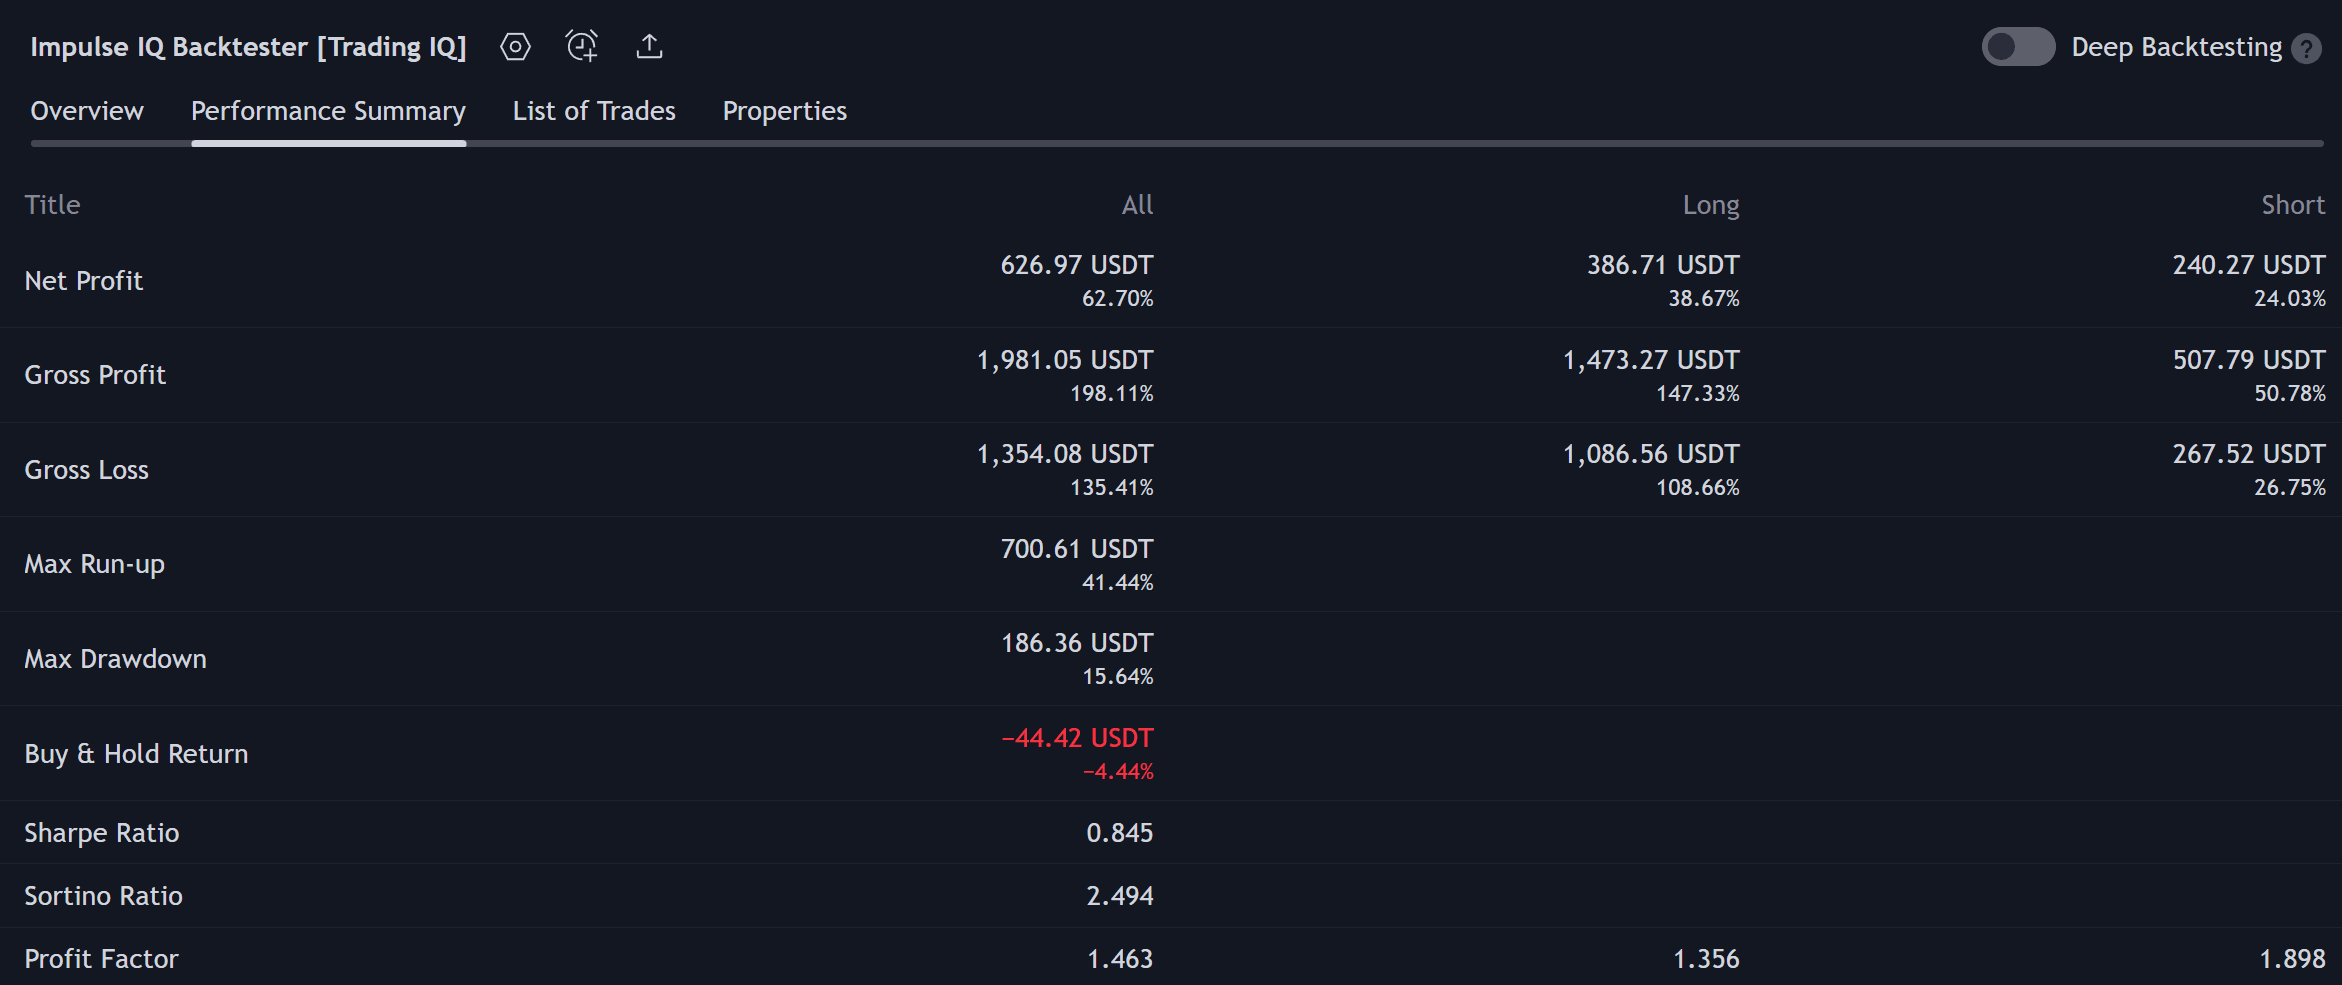Select the Max Run-up row label

point(95,564)
